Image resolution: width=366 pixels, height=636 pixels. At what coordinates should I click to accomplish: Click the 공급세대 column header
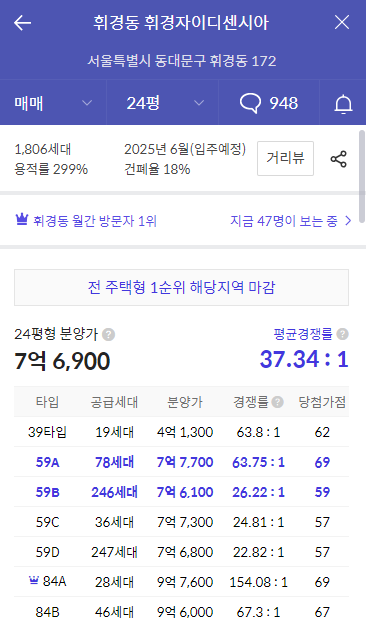(x=114, y=402)
